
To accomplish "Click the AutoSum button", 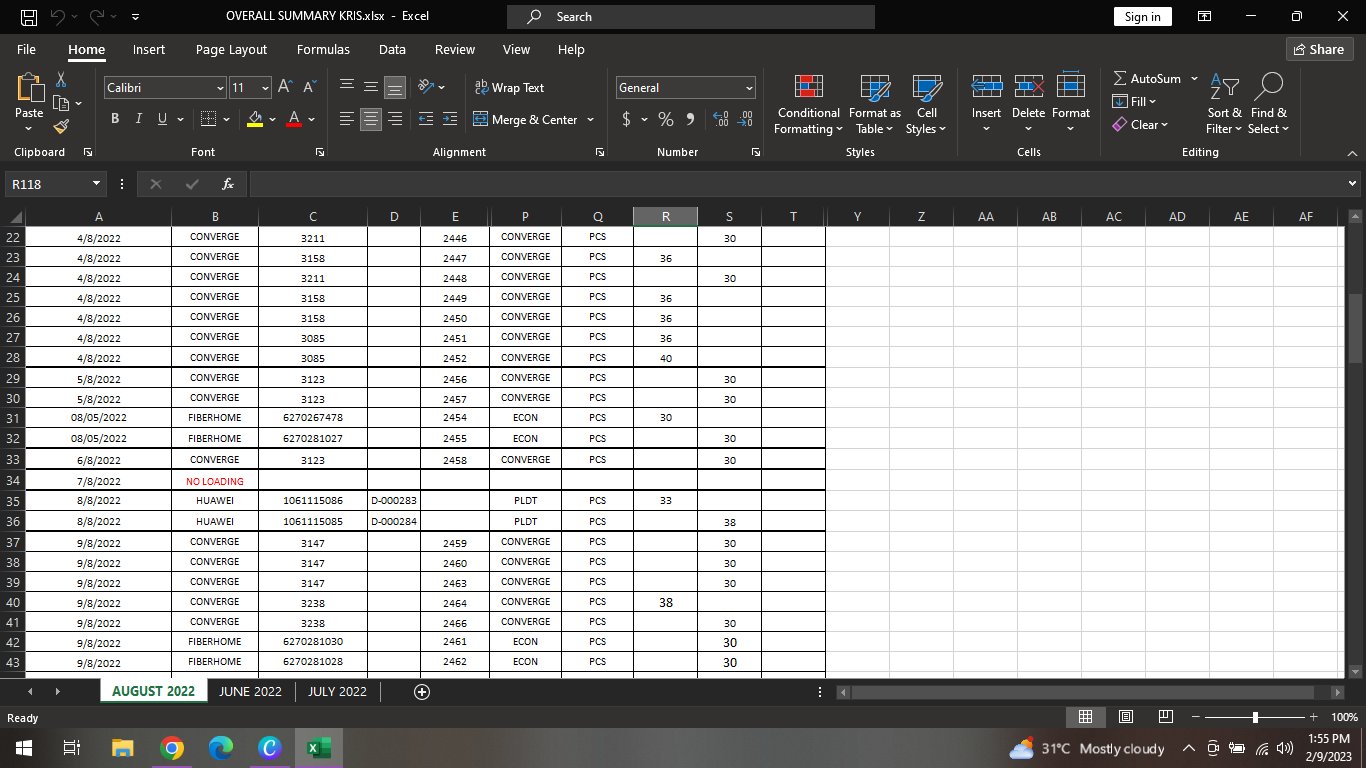I will 1147,78.
